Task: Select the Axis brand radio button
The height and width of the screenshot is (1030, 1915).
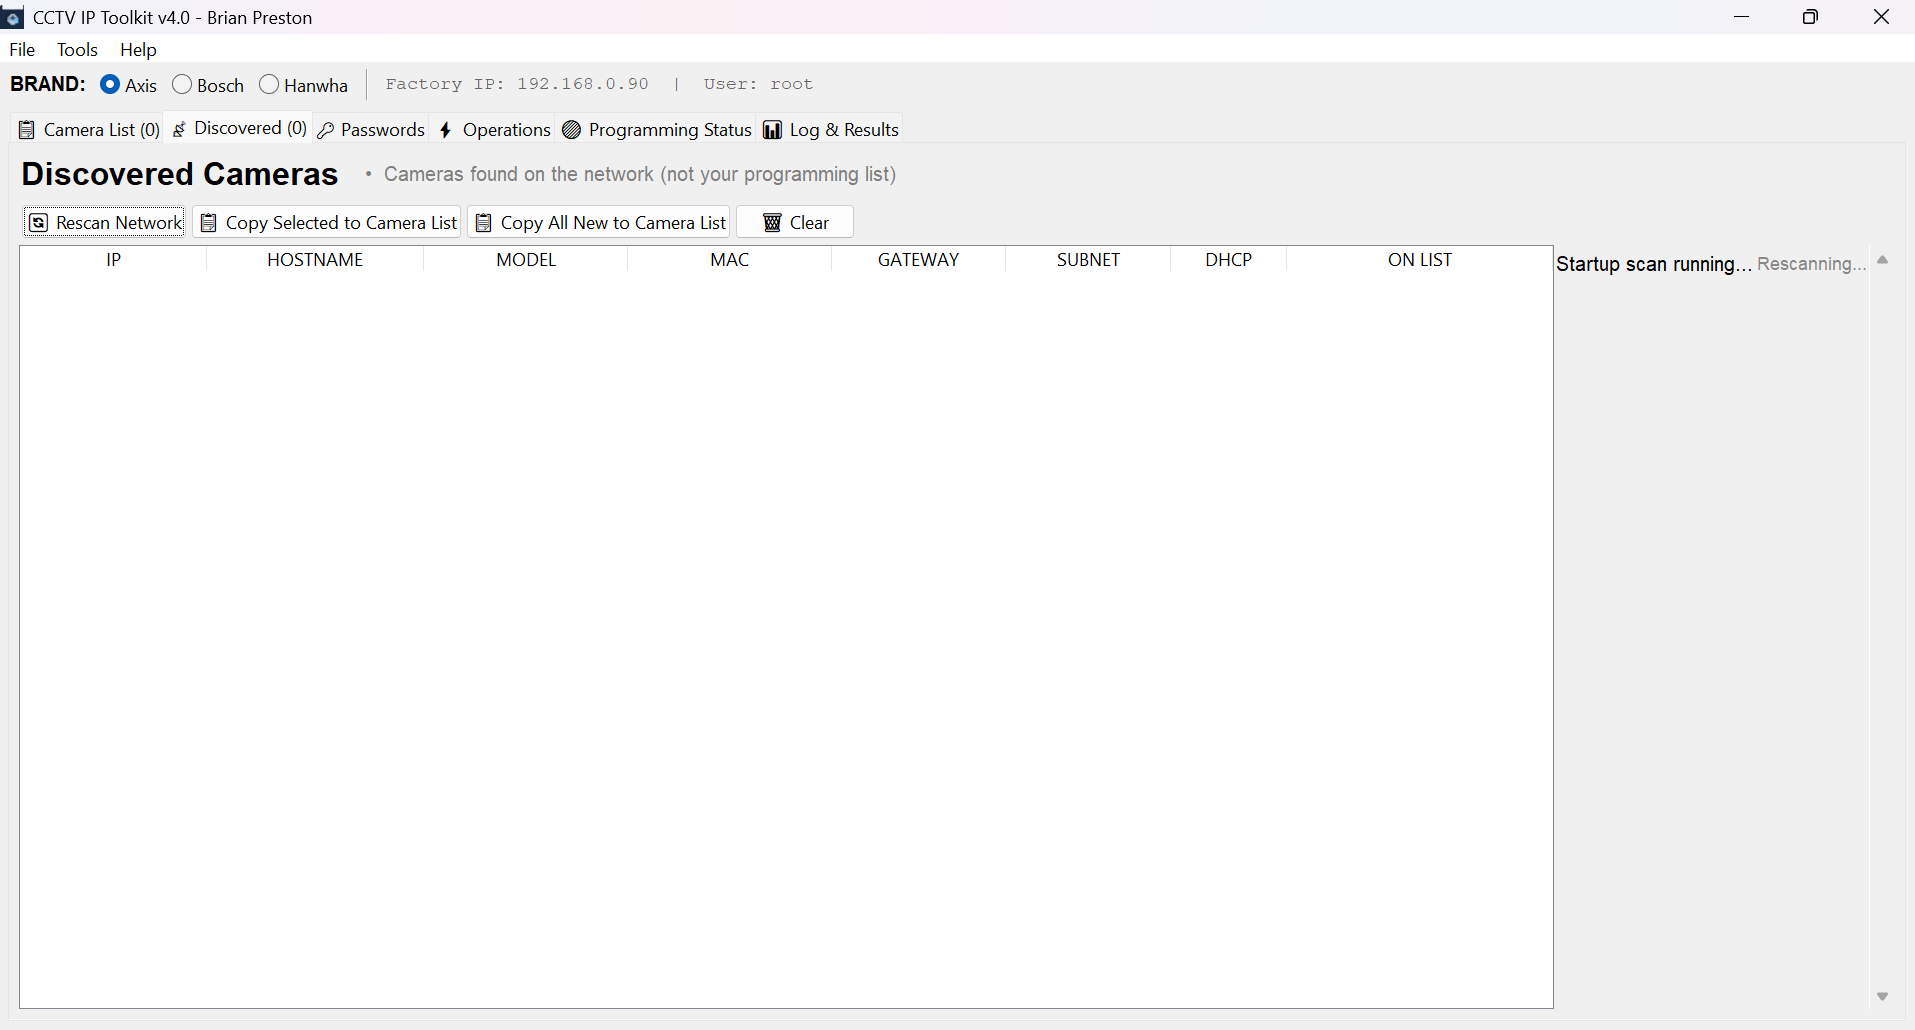Action: click(111, 85)
